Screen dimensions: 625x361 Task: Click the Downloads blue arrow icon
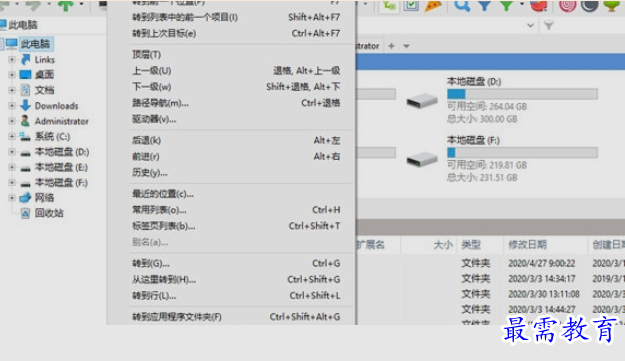[26, 106]
